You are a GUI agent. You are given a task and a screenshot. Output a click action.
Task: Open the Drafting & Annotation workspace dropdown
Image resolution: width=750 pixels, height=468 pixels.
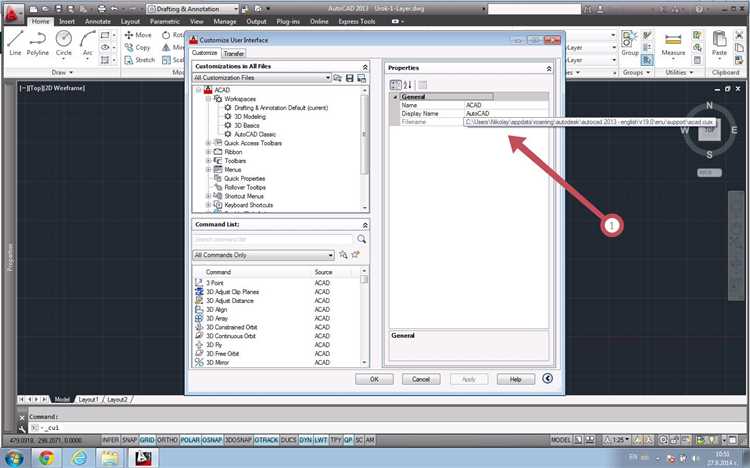tap(193, 9)
